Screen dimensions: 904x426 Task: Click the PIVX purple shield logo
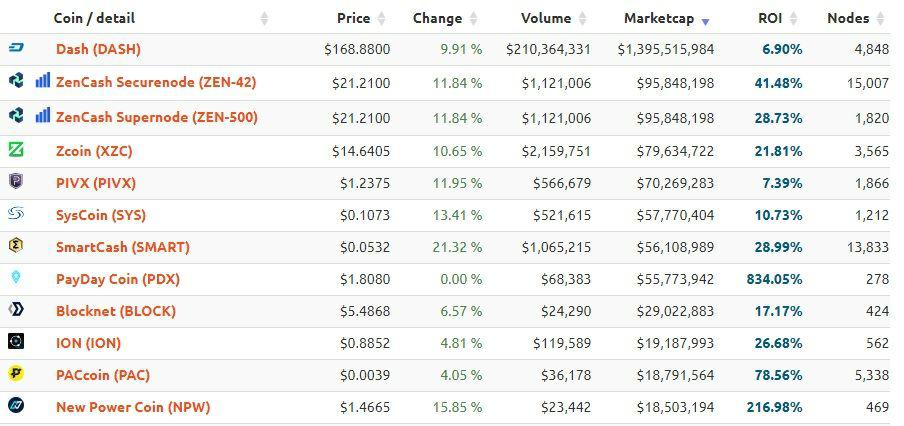16,182
